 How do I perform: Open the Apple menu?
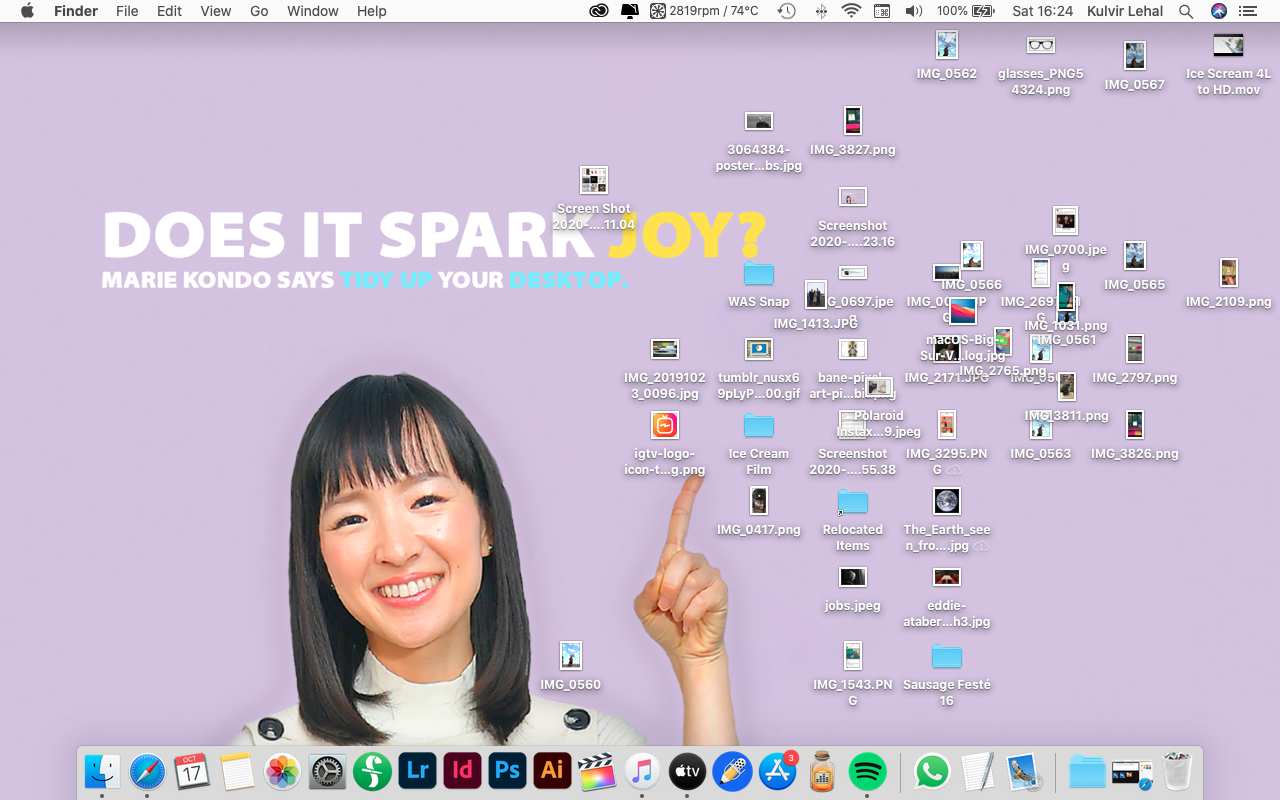click(x=27, y=11)
